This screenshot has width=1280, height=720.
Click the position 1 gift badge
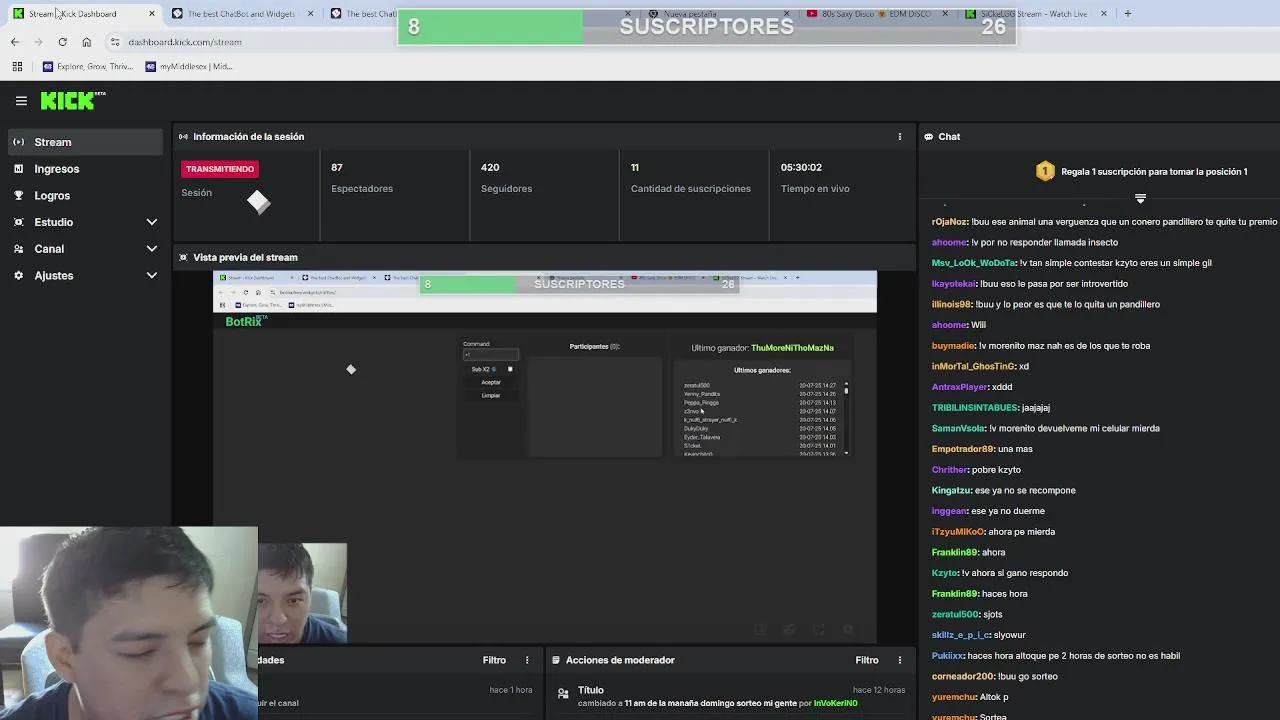pos(1045,172)
